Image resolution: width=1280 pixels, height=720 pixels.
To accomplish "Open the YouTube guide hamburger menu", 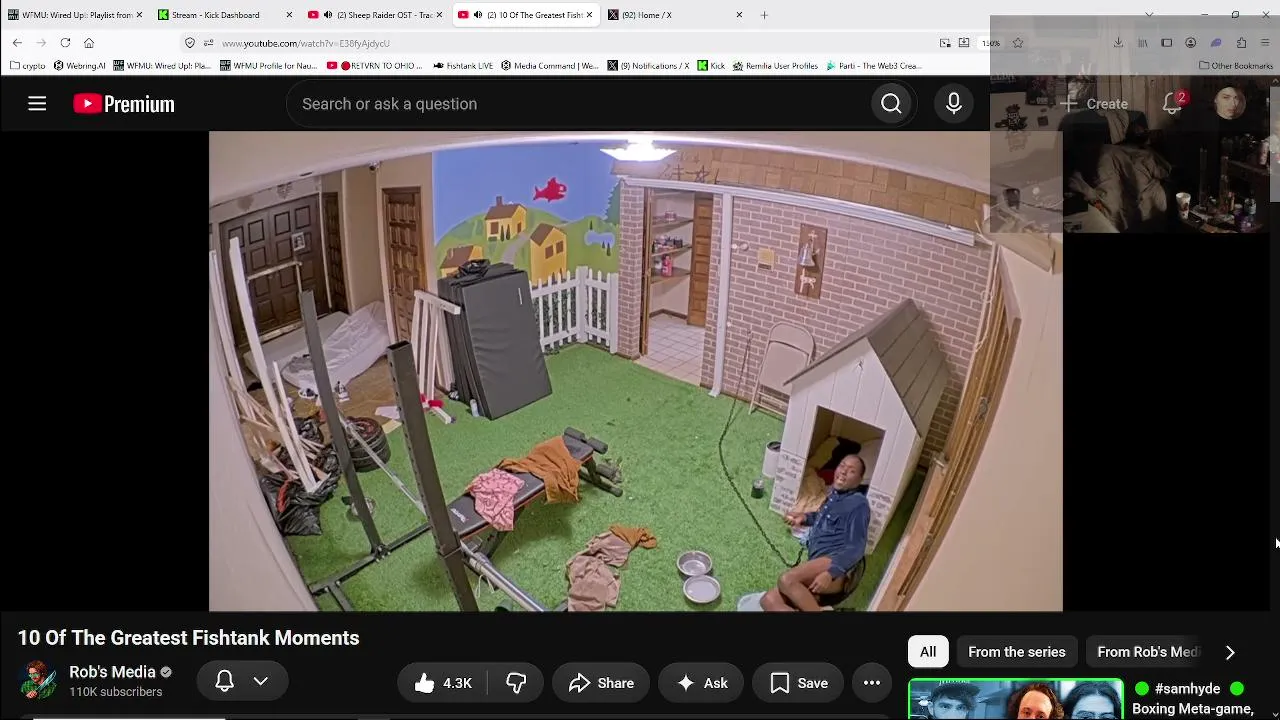I will point(37,104).
